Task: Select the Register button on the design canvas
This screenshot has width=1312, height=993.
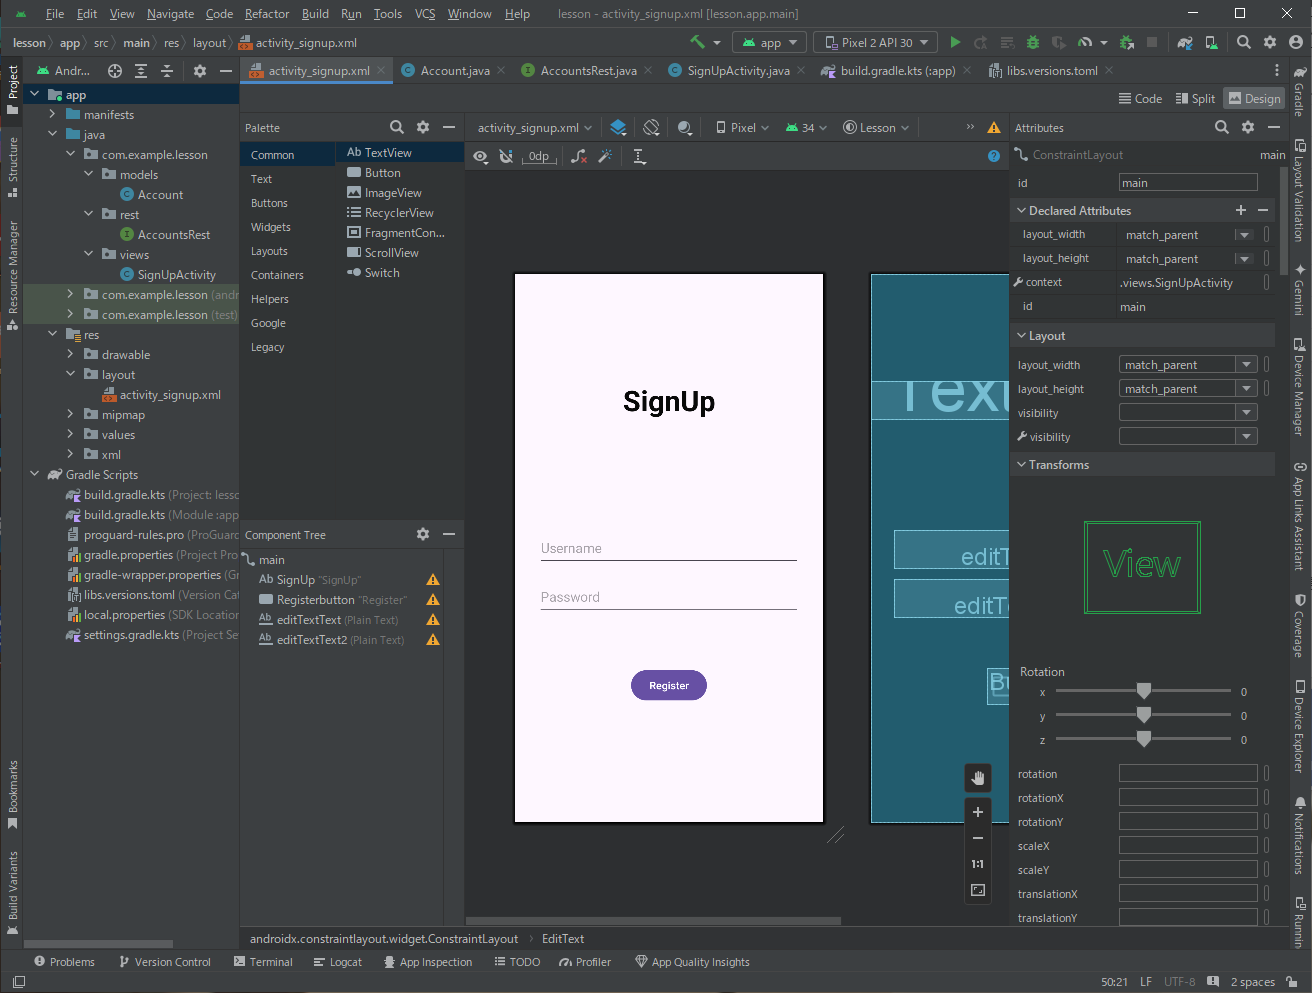Action: tap(669, 685)
